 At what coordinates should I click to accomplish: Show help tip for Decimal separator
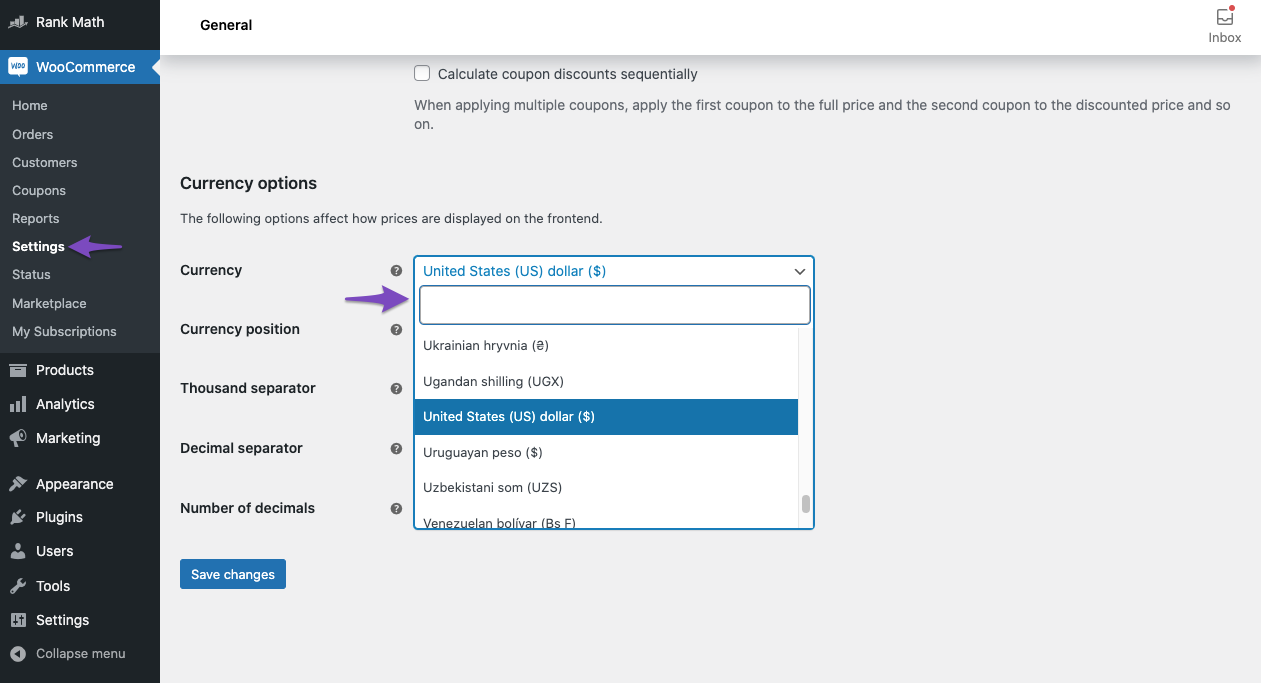pyautogui.click(x=396, y=449)
